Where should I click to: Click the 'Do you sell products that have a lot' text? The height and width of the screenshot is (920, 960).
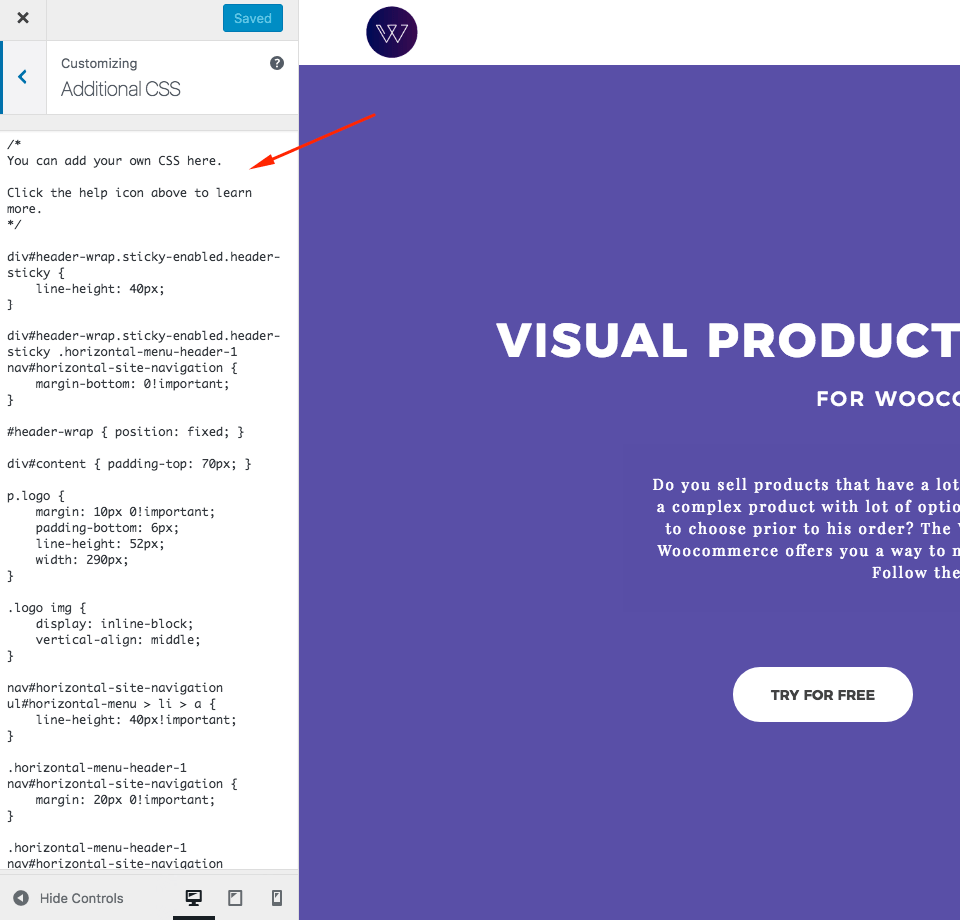(x=806, y=485)
